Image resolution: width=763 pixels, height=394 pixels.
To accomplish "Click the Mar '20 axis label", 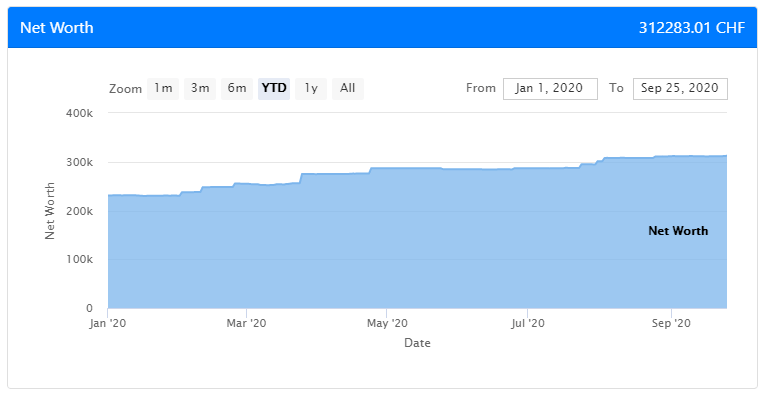I will pos(246,323).
